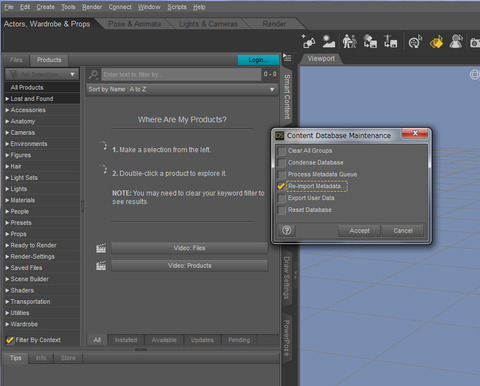Click the film icon beside Video: Products
The height and width of the screenshot is (386, 480).
[101, 266]
